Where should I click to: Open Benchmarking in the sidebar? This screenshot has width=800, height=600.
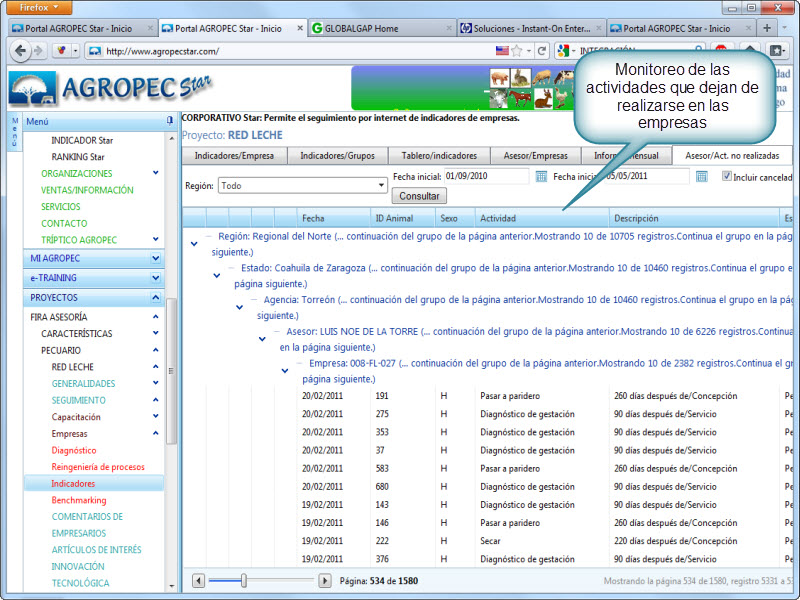[x=79, y=500]
